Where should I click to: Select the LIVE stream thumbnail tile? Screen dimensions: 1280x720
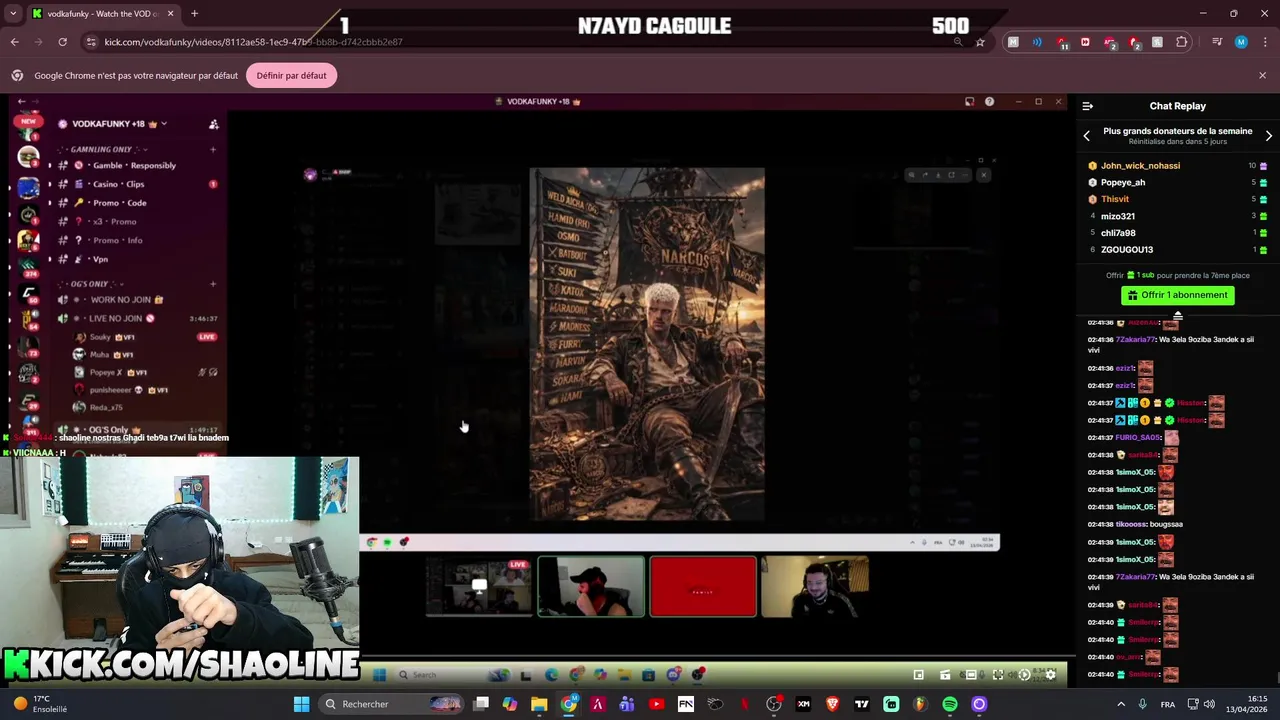coord(479,587)
